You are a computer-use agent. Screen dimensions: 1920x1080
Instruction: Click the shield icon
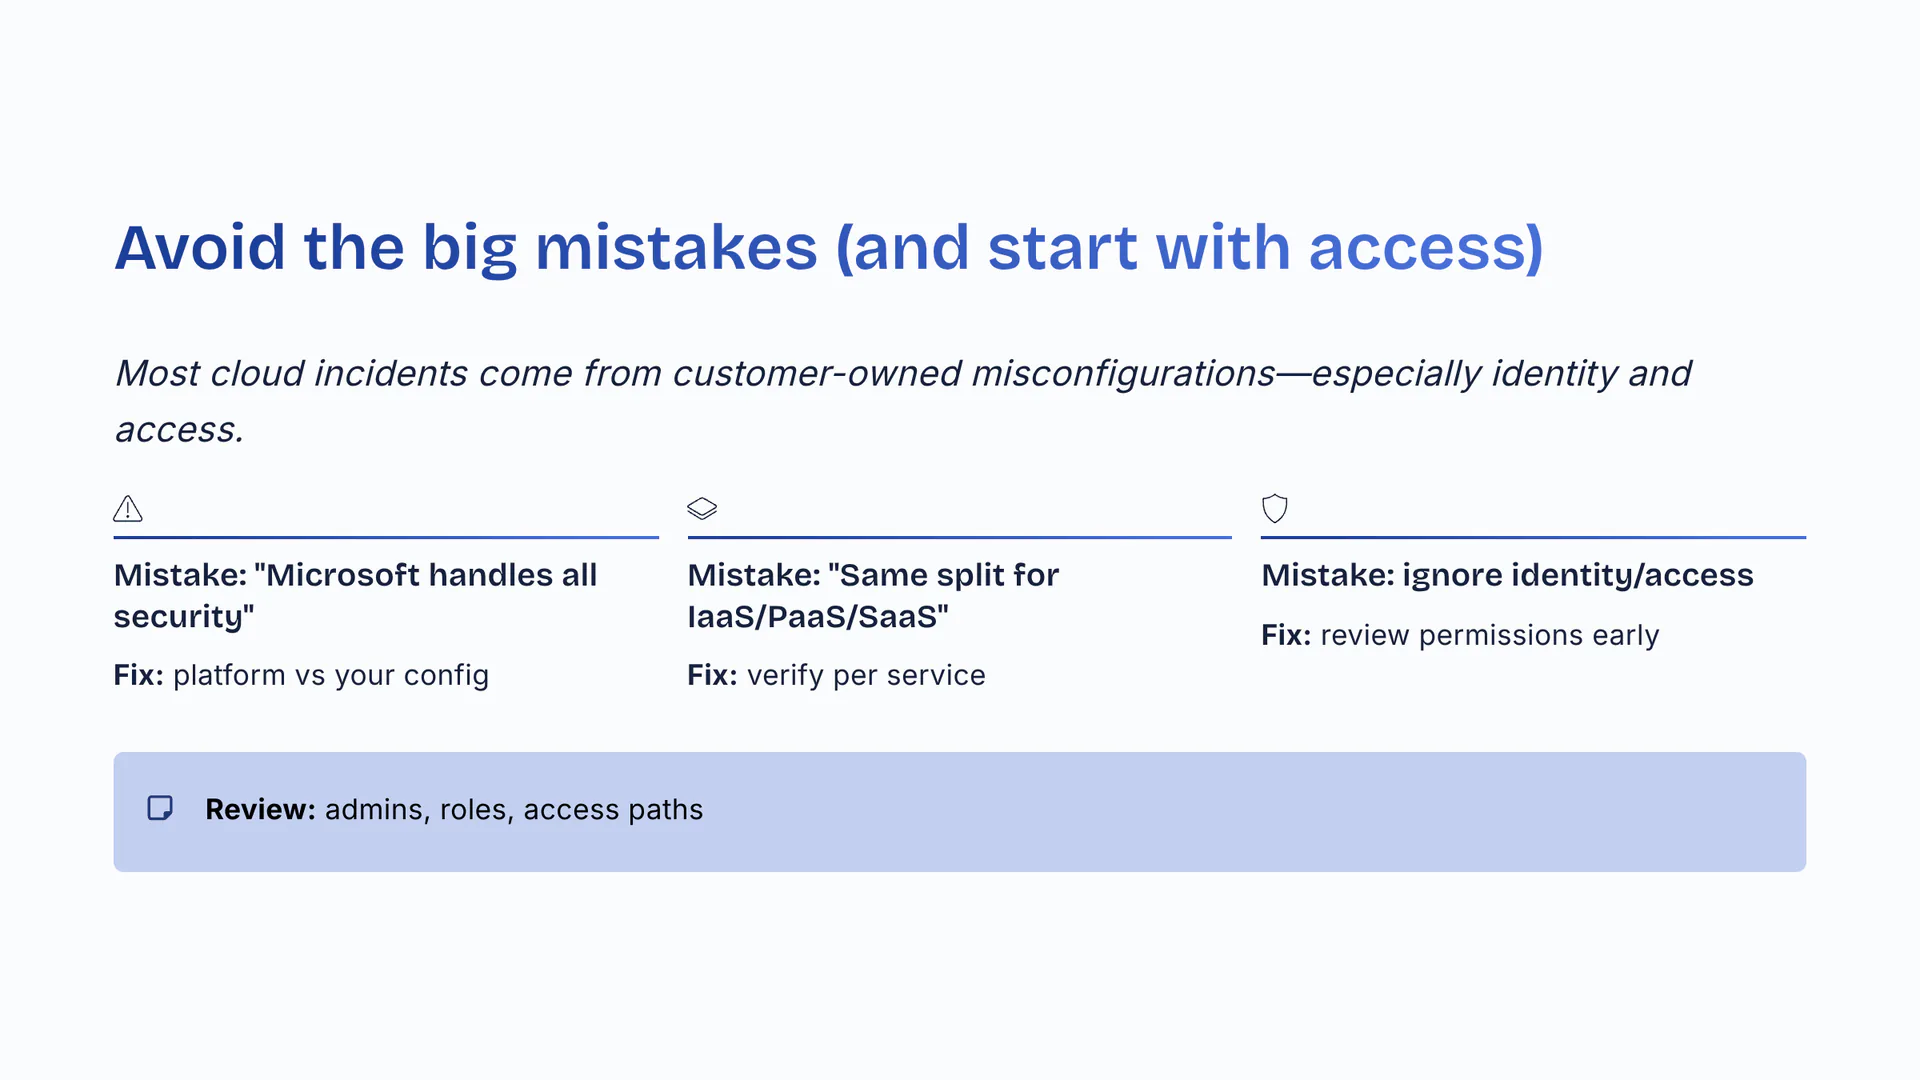pos(1274,508)
